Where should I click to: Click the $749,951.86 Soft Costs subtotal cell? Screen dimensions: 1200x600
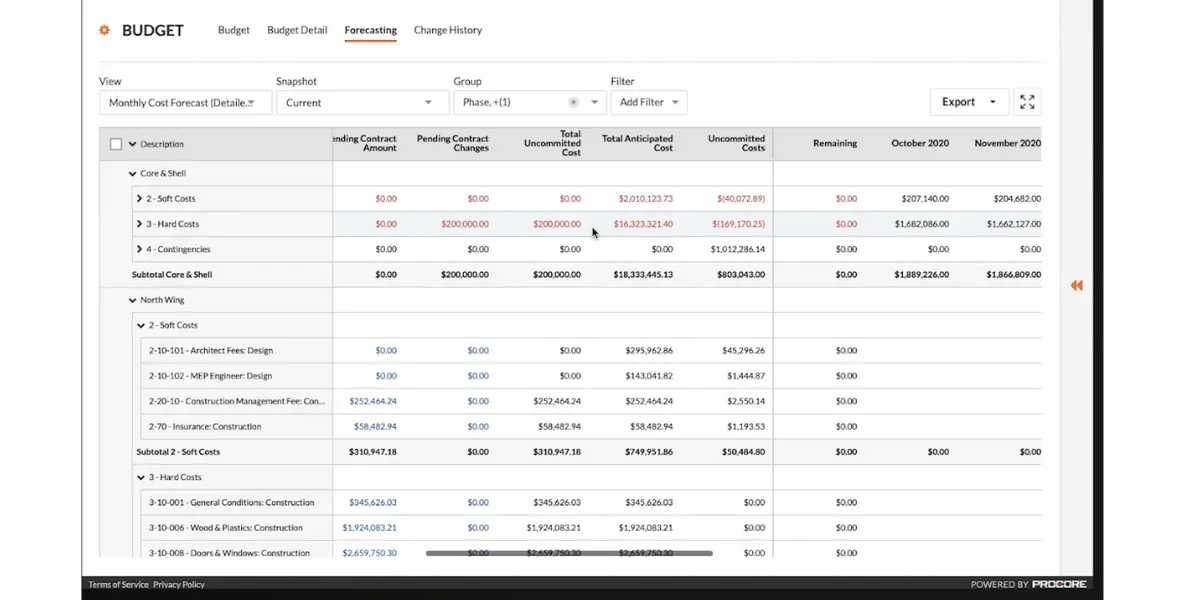[649, 452]
